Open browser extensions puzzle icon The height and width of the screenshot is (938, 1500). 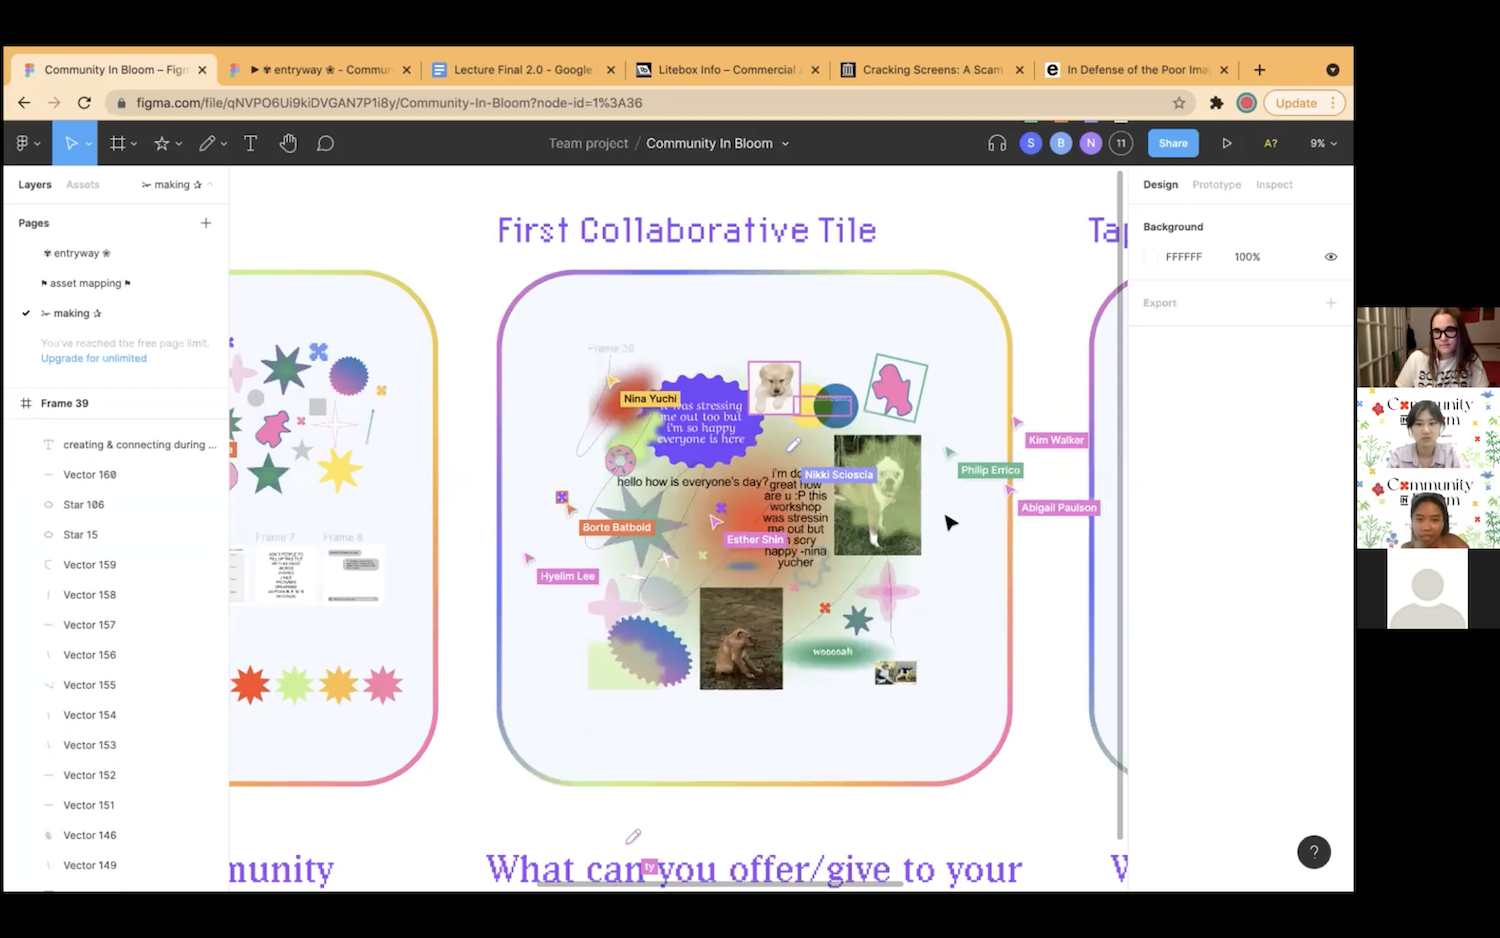pyautogui.click(x=1216, y=102)
